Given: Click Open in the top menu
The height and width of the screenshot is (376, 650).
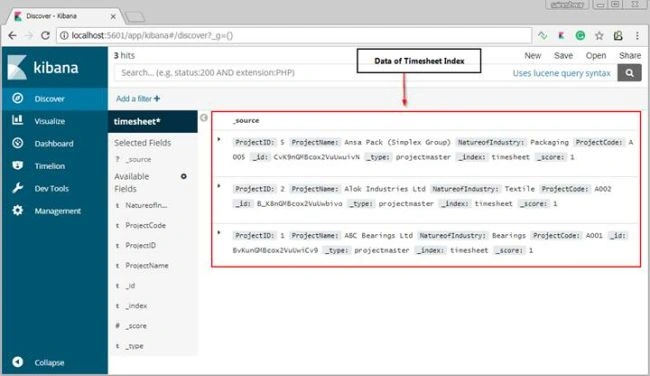Looking at the screenshot, I should pyautogui.click(x=596, y=56).
